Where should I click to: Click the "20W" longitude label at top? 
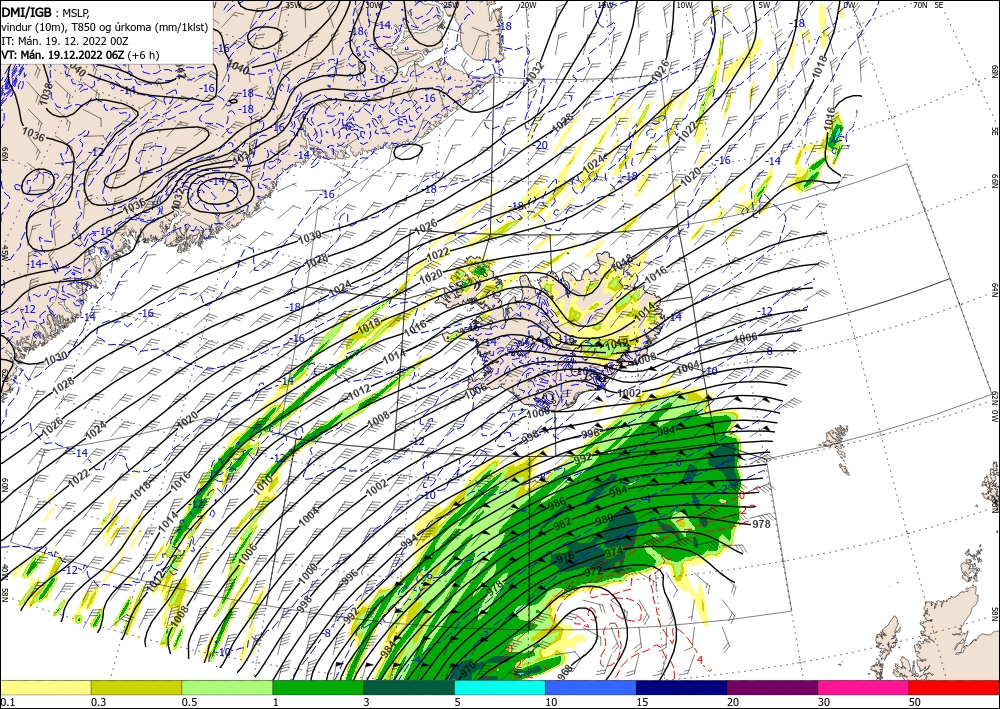click(x=527, y=5)
